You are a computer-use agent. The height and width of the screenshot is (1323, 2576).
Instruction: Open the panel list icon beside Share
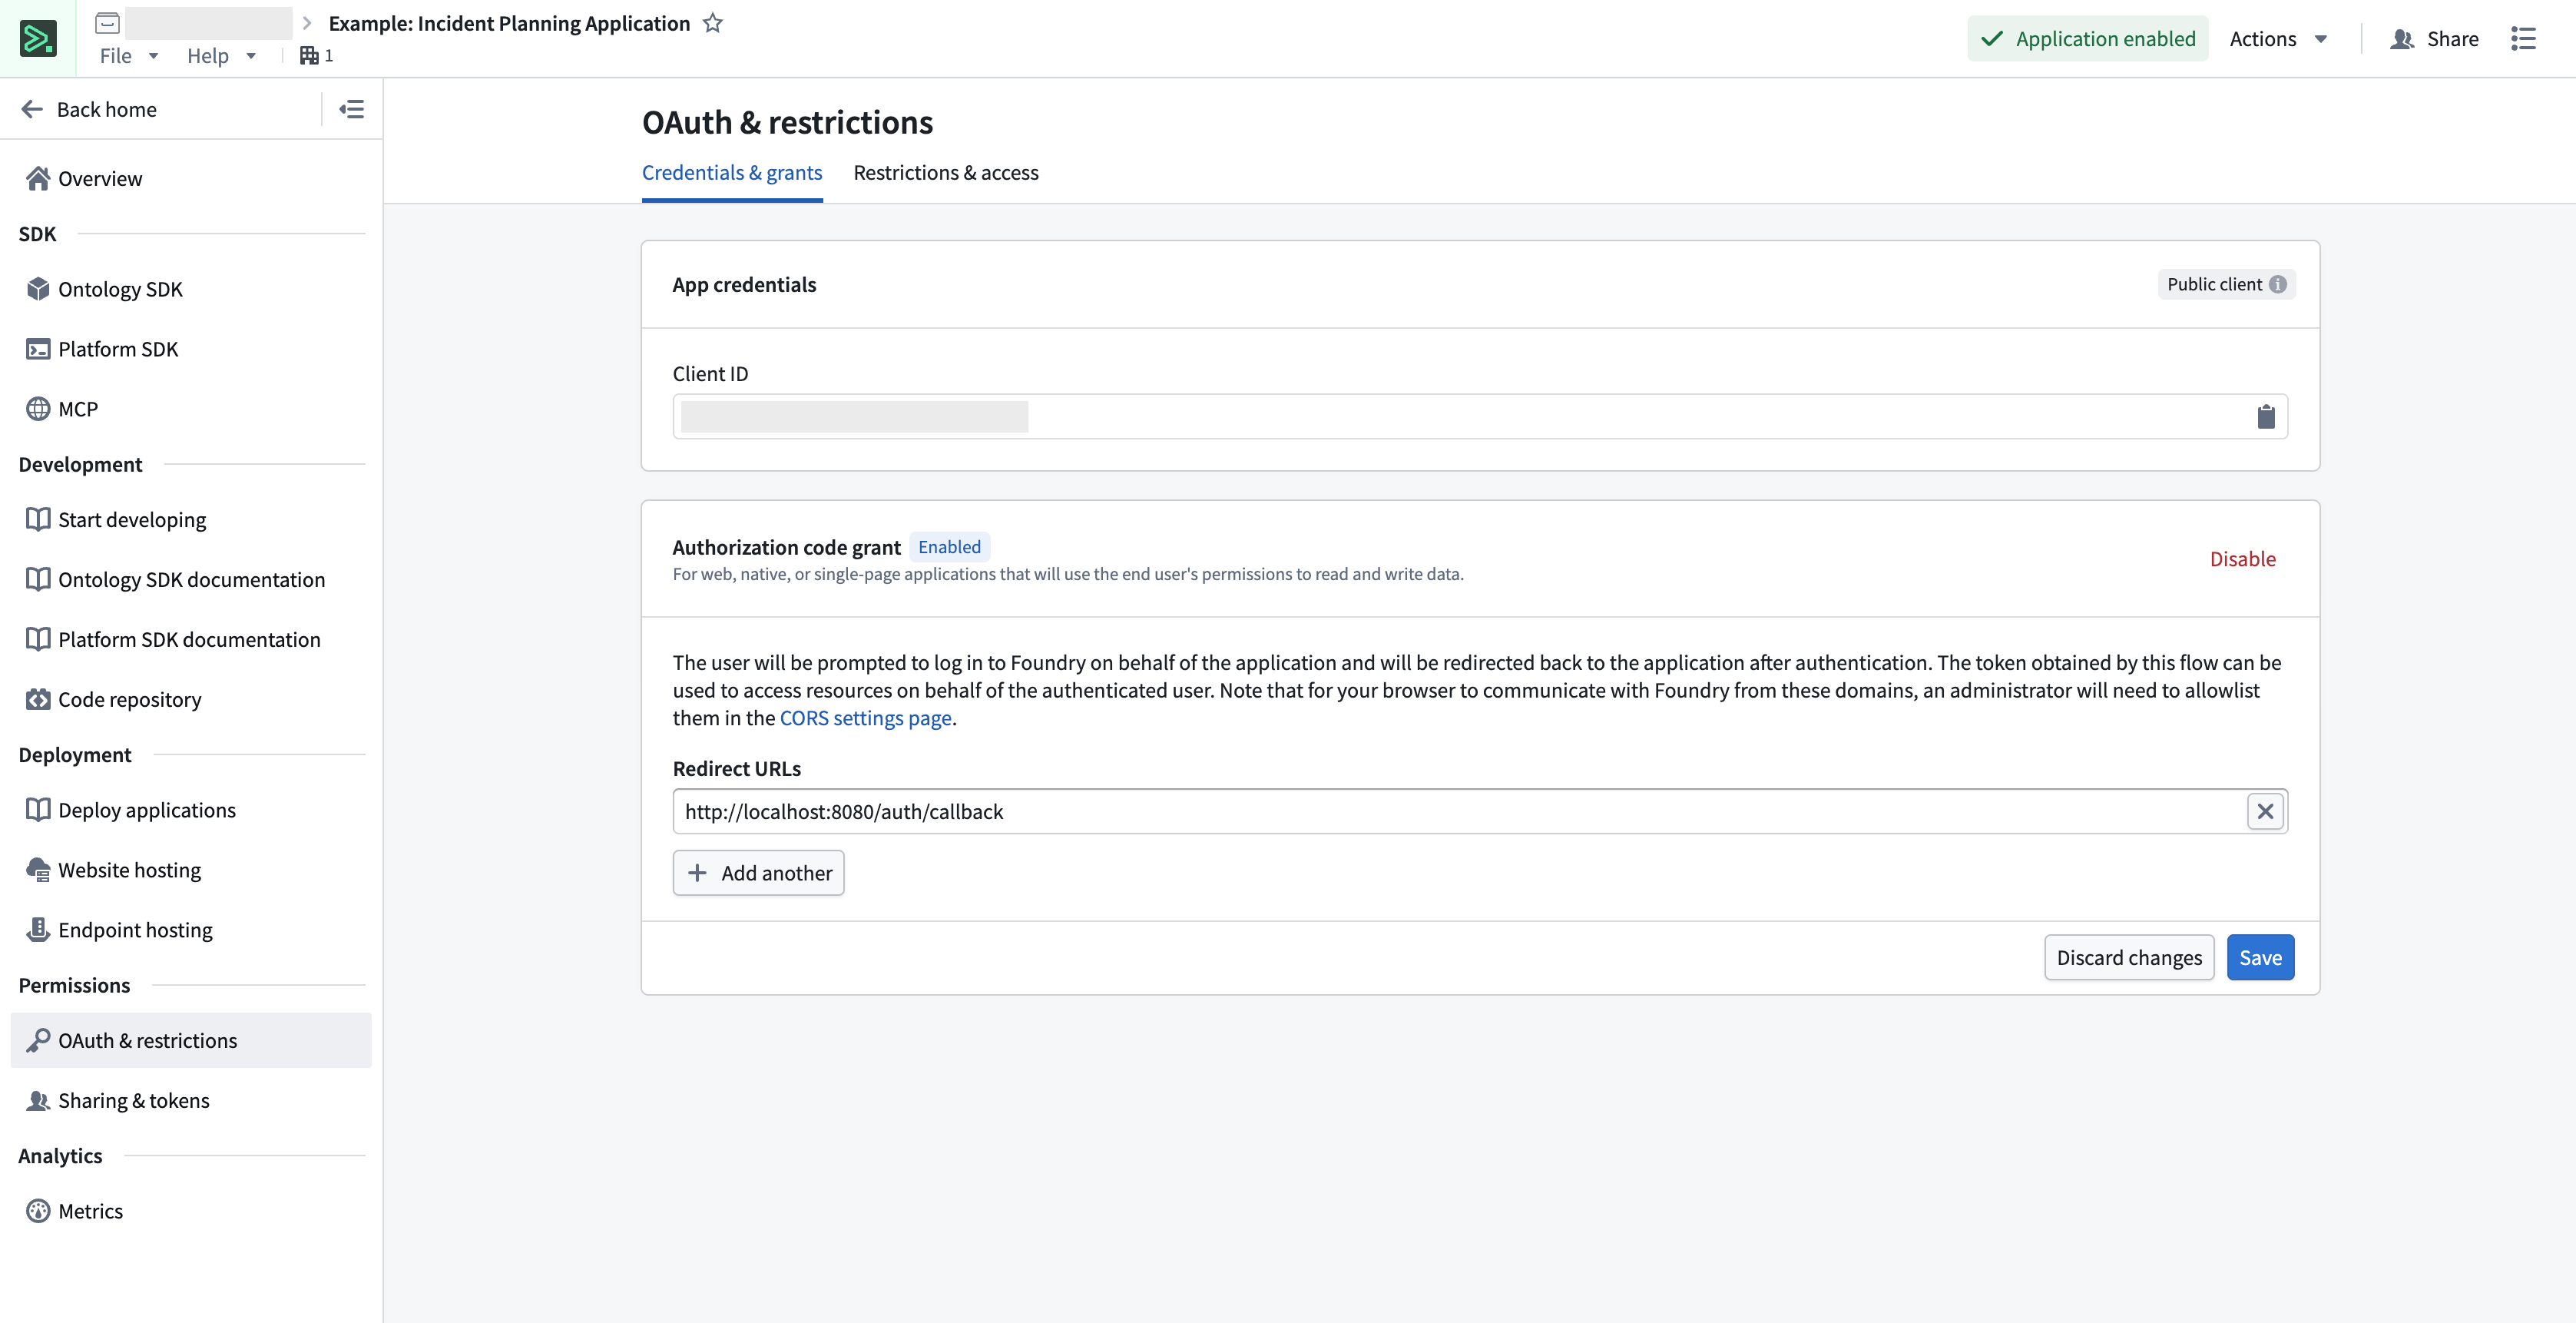[x=2523, y=39]
